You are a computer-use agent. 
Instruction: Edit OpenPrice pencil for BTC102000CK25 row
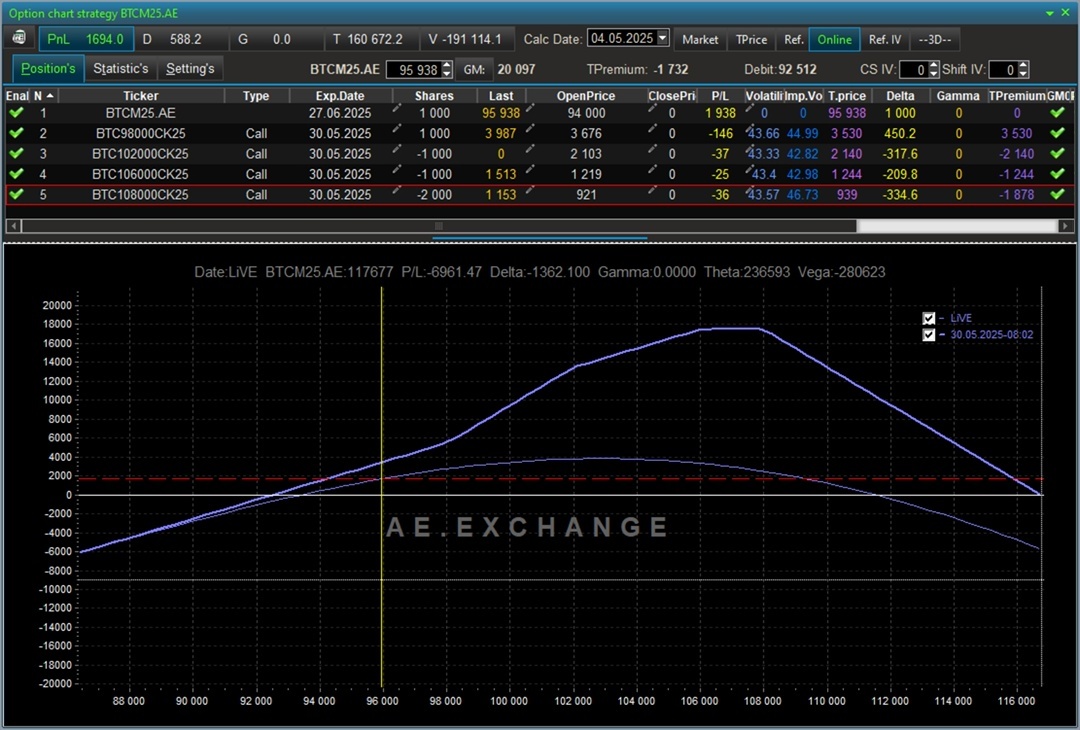[530, 149]
